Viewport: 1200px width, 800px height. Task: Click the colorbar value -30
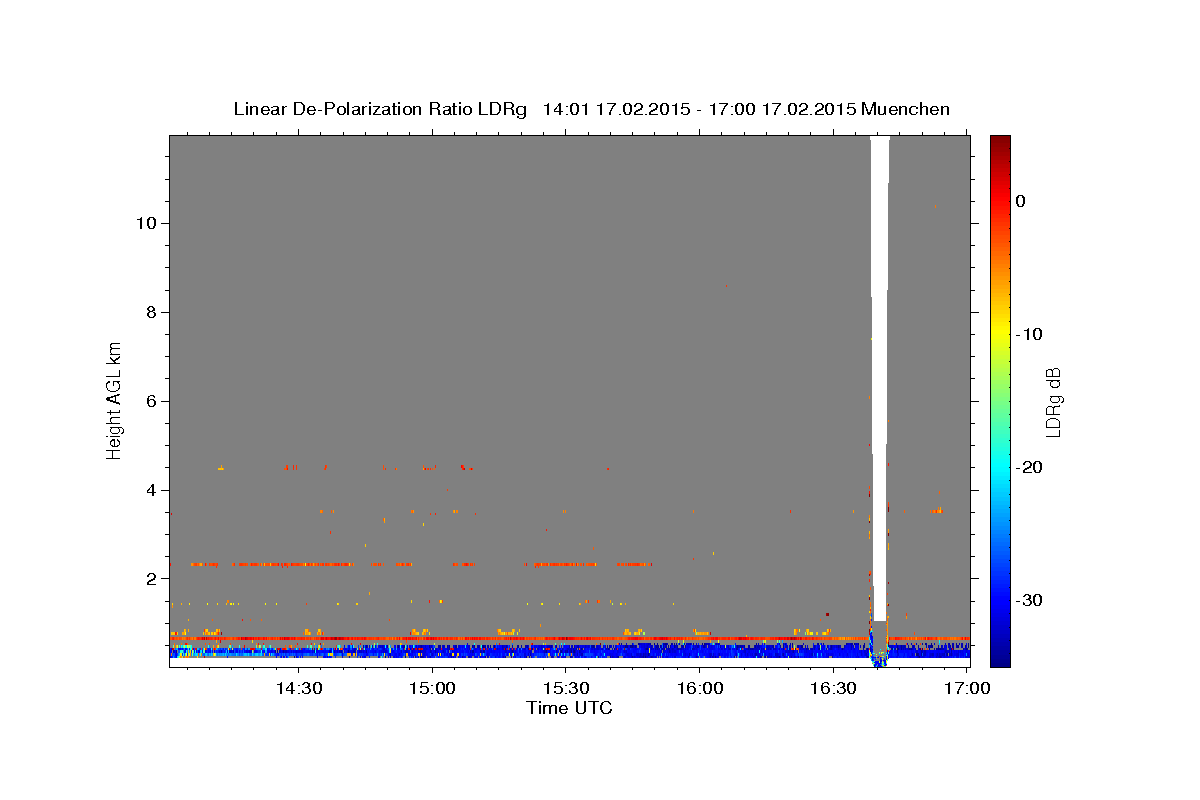click(1031, 600)
